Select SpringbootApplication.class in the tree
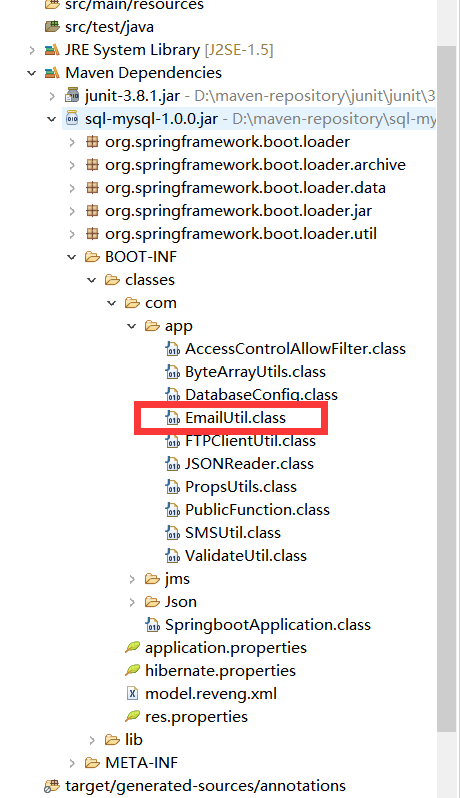 coord(258,624)
